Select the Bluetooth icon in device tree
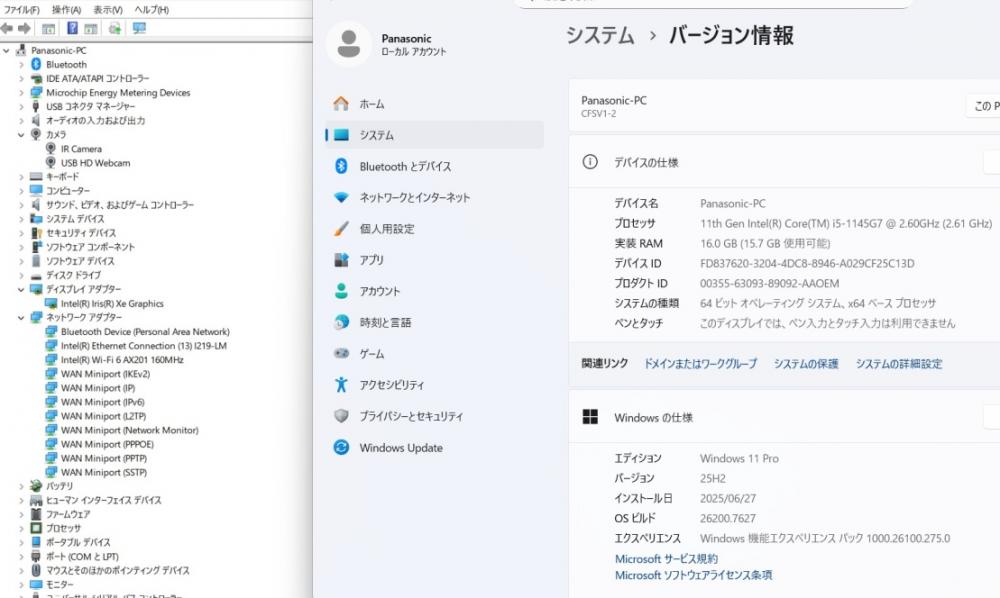 [36, 64]
